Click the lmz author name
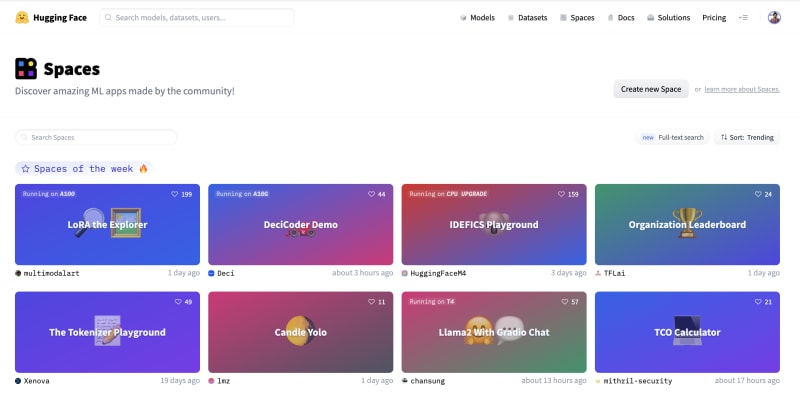The height and width of the screenshot is (411, 800). pos(223,381)
